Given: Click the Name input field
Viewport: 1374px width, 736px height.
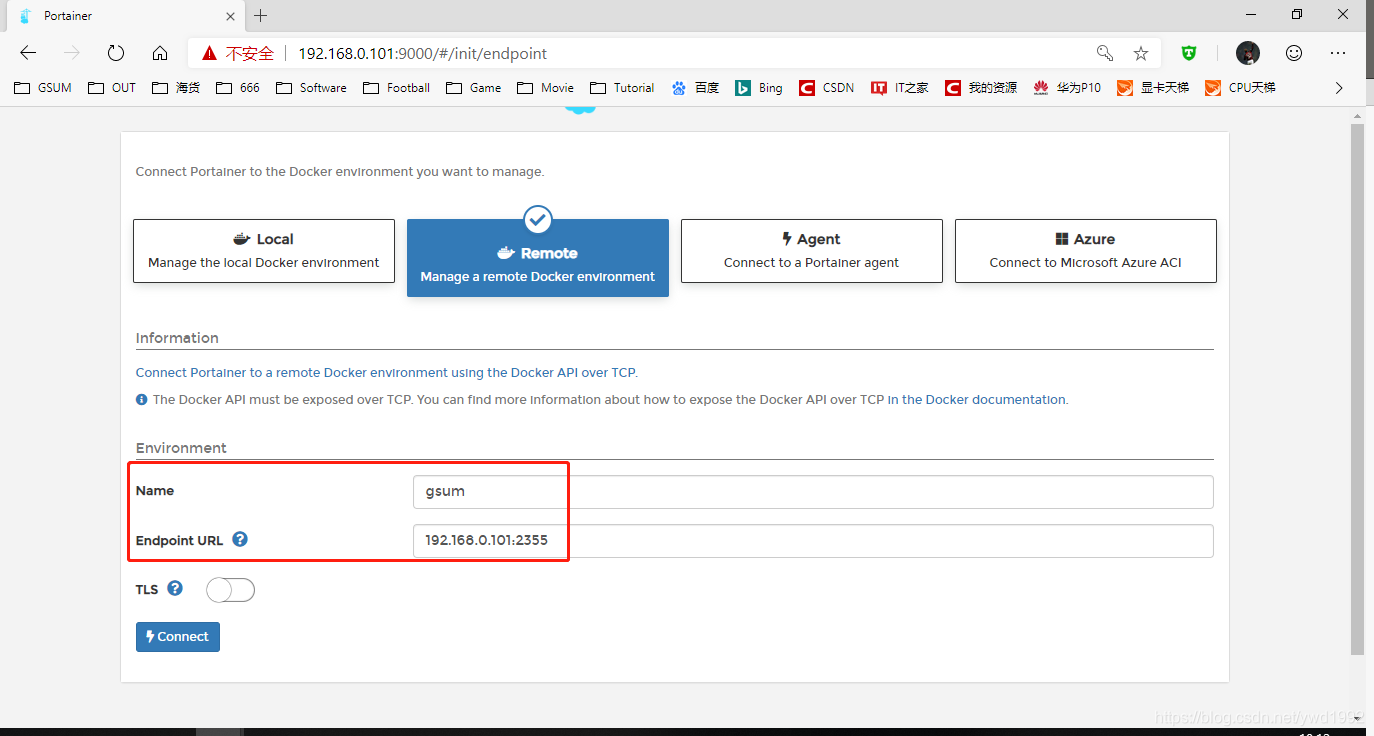Looking at the screenshot, I should 813,492.
